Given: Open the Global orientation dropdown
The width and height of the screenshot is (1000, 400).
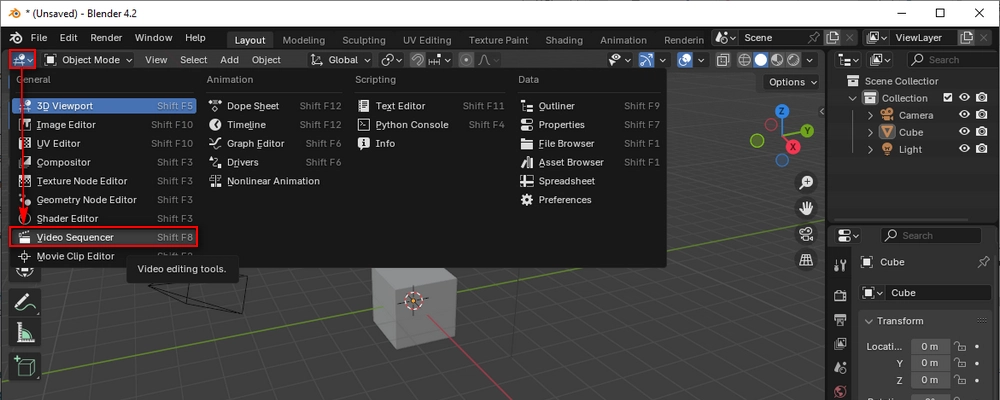Looking at the screenshot, I should (x=341, y=60).
